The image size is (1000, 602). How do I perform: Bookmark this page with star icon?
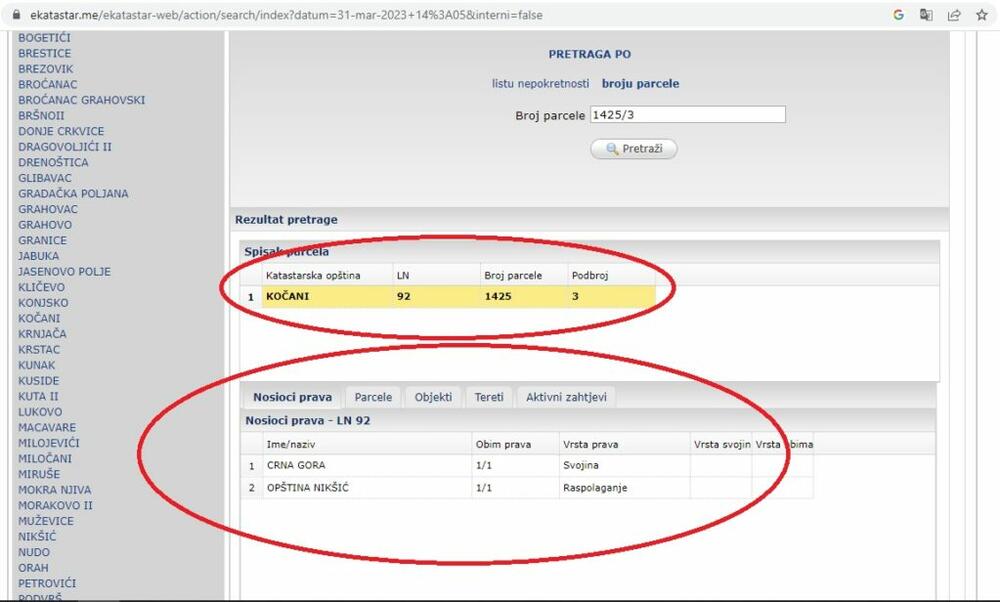click(982, 15)
